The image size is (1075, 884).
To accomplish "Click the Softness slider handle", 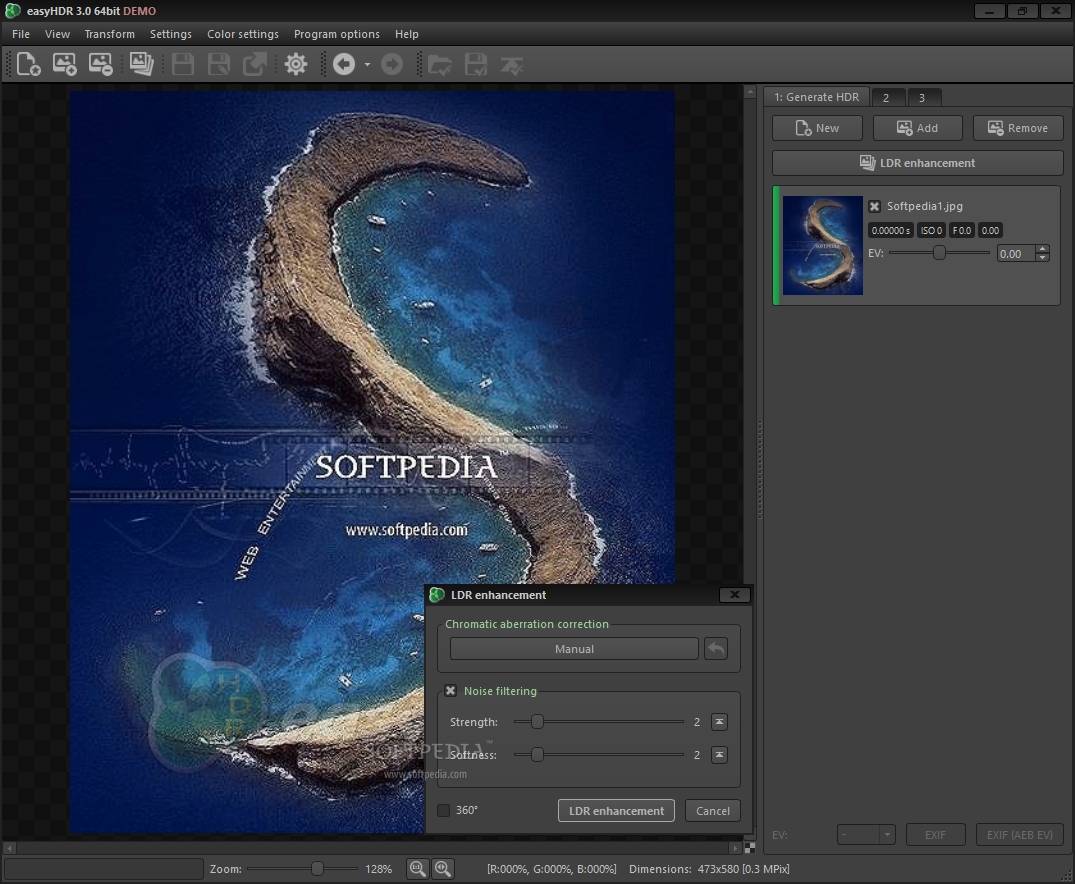I will point(538,754).
